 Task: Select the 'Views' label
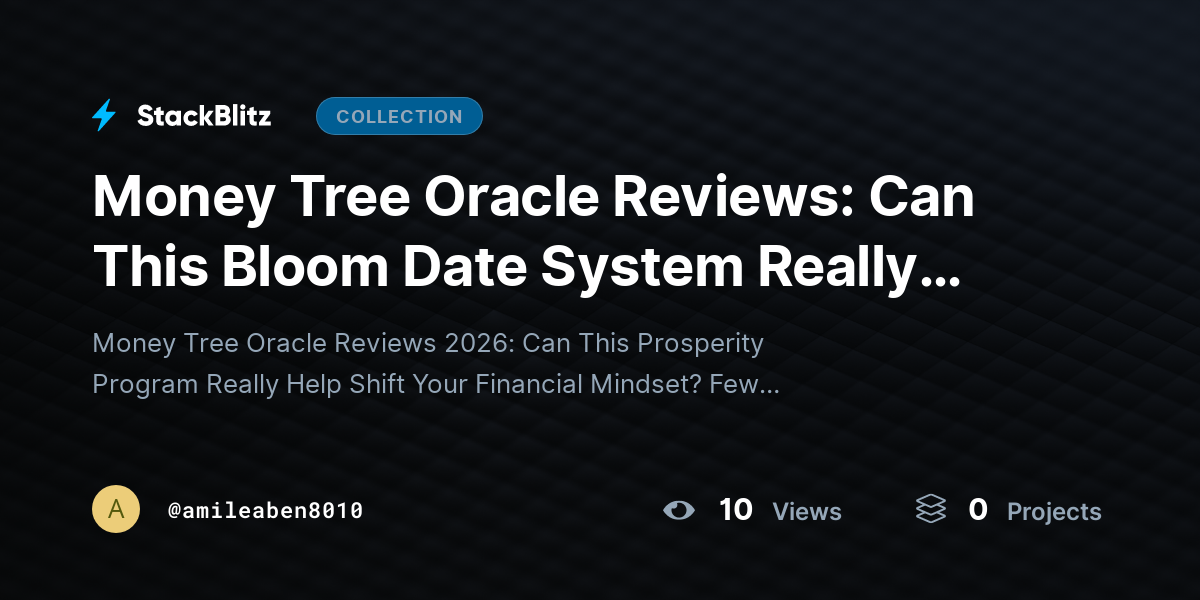807,511
